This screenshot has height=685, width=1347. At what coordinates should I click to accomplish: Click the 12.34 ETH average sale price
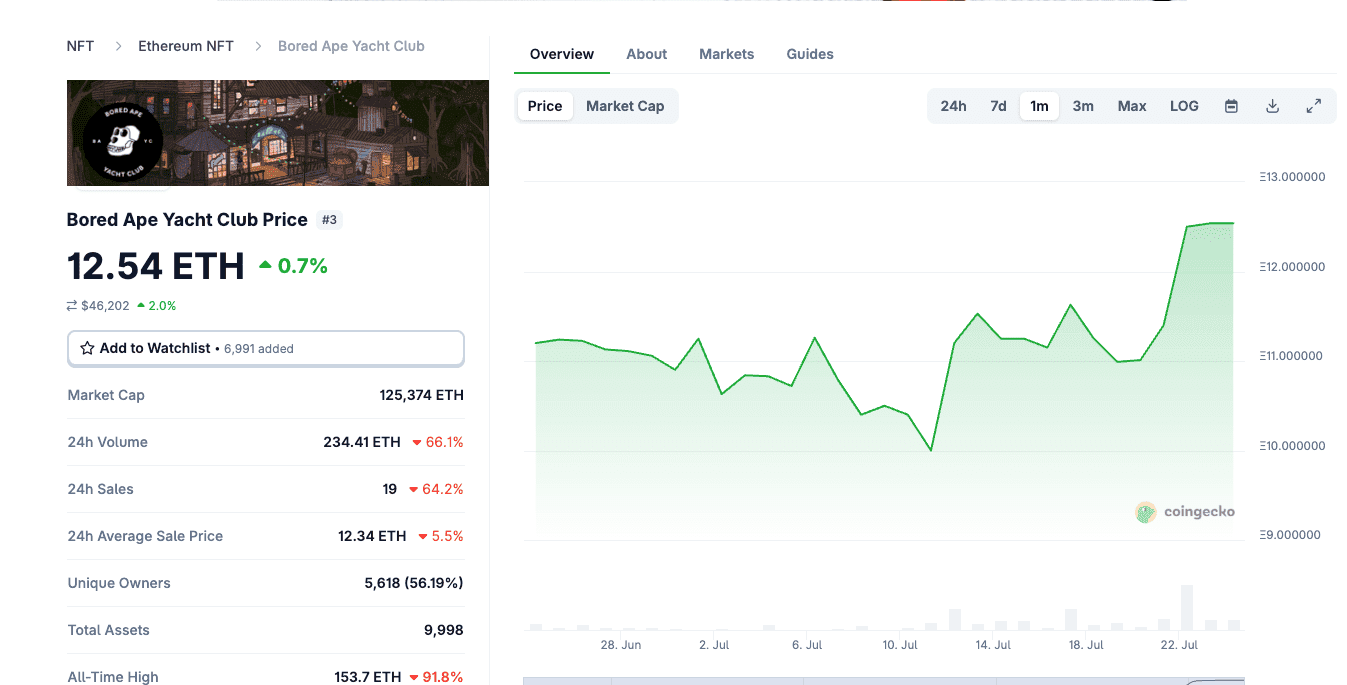click(x=372, y=536)
